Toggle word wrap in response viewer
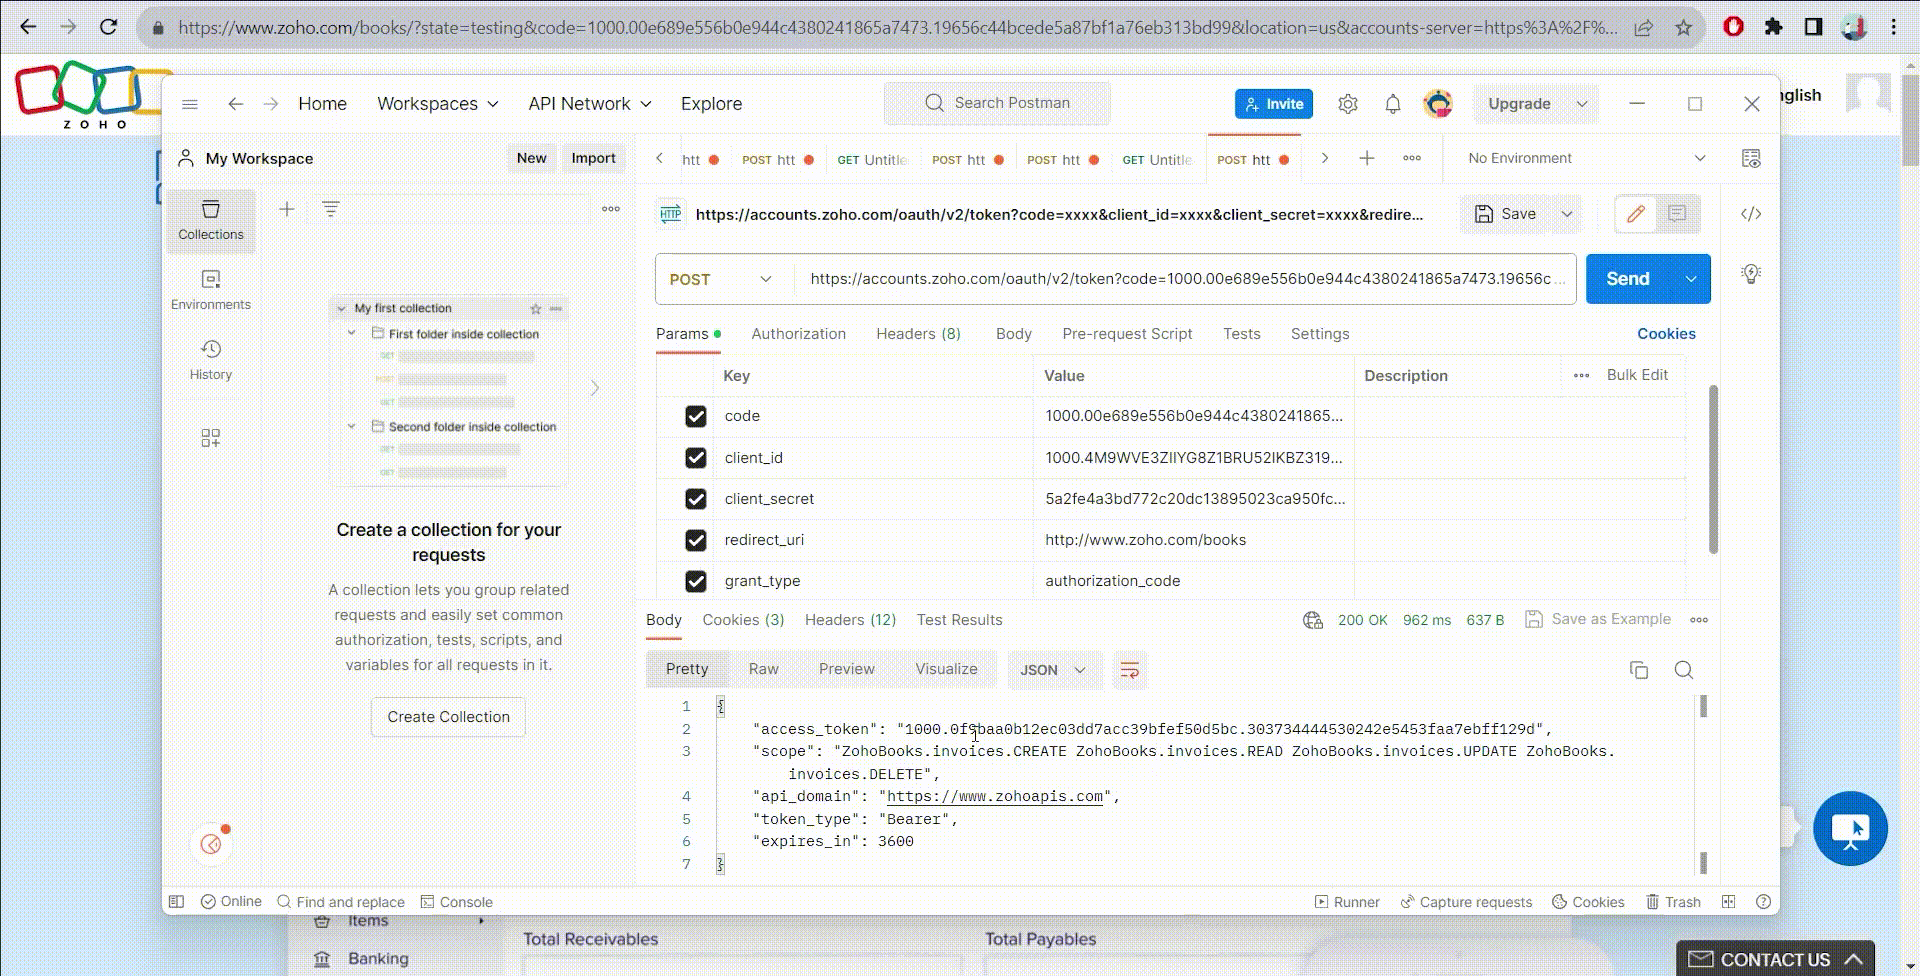Screen dimensions: 1920x976 (x=1129, y=670)
